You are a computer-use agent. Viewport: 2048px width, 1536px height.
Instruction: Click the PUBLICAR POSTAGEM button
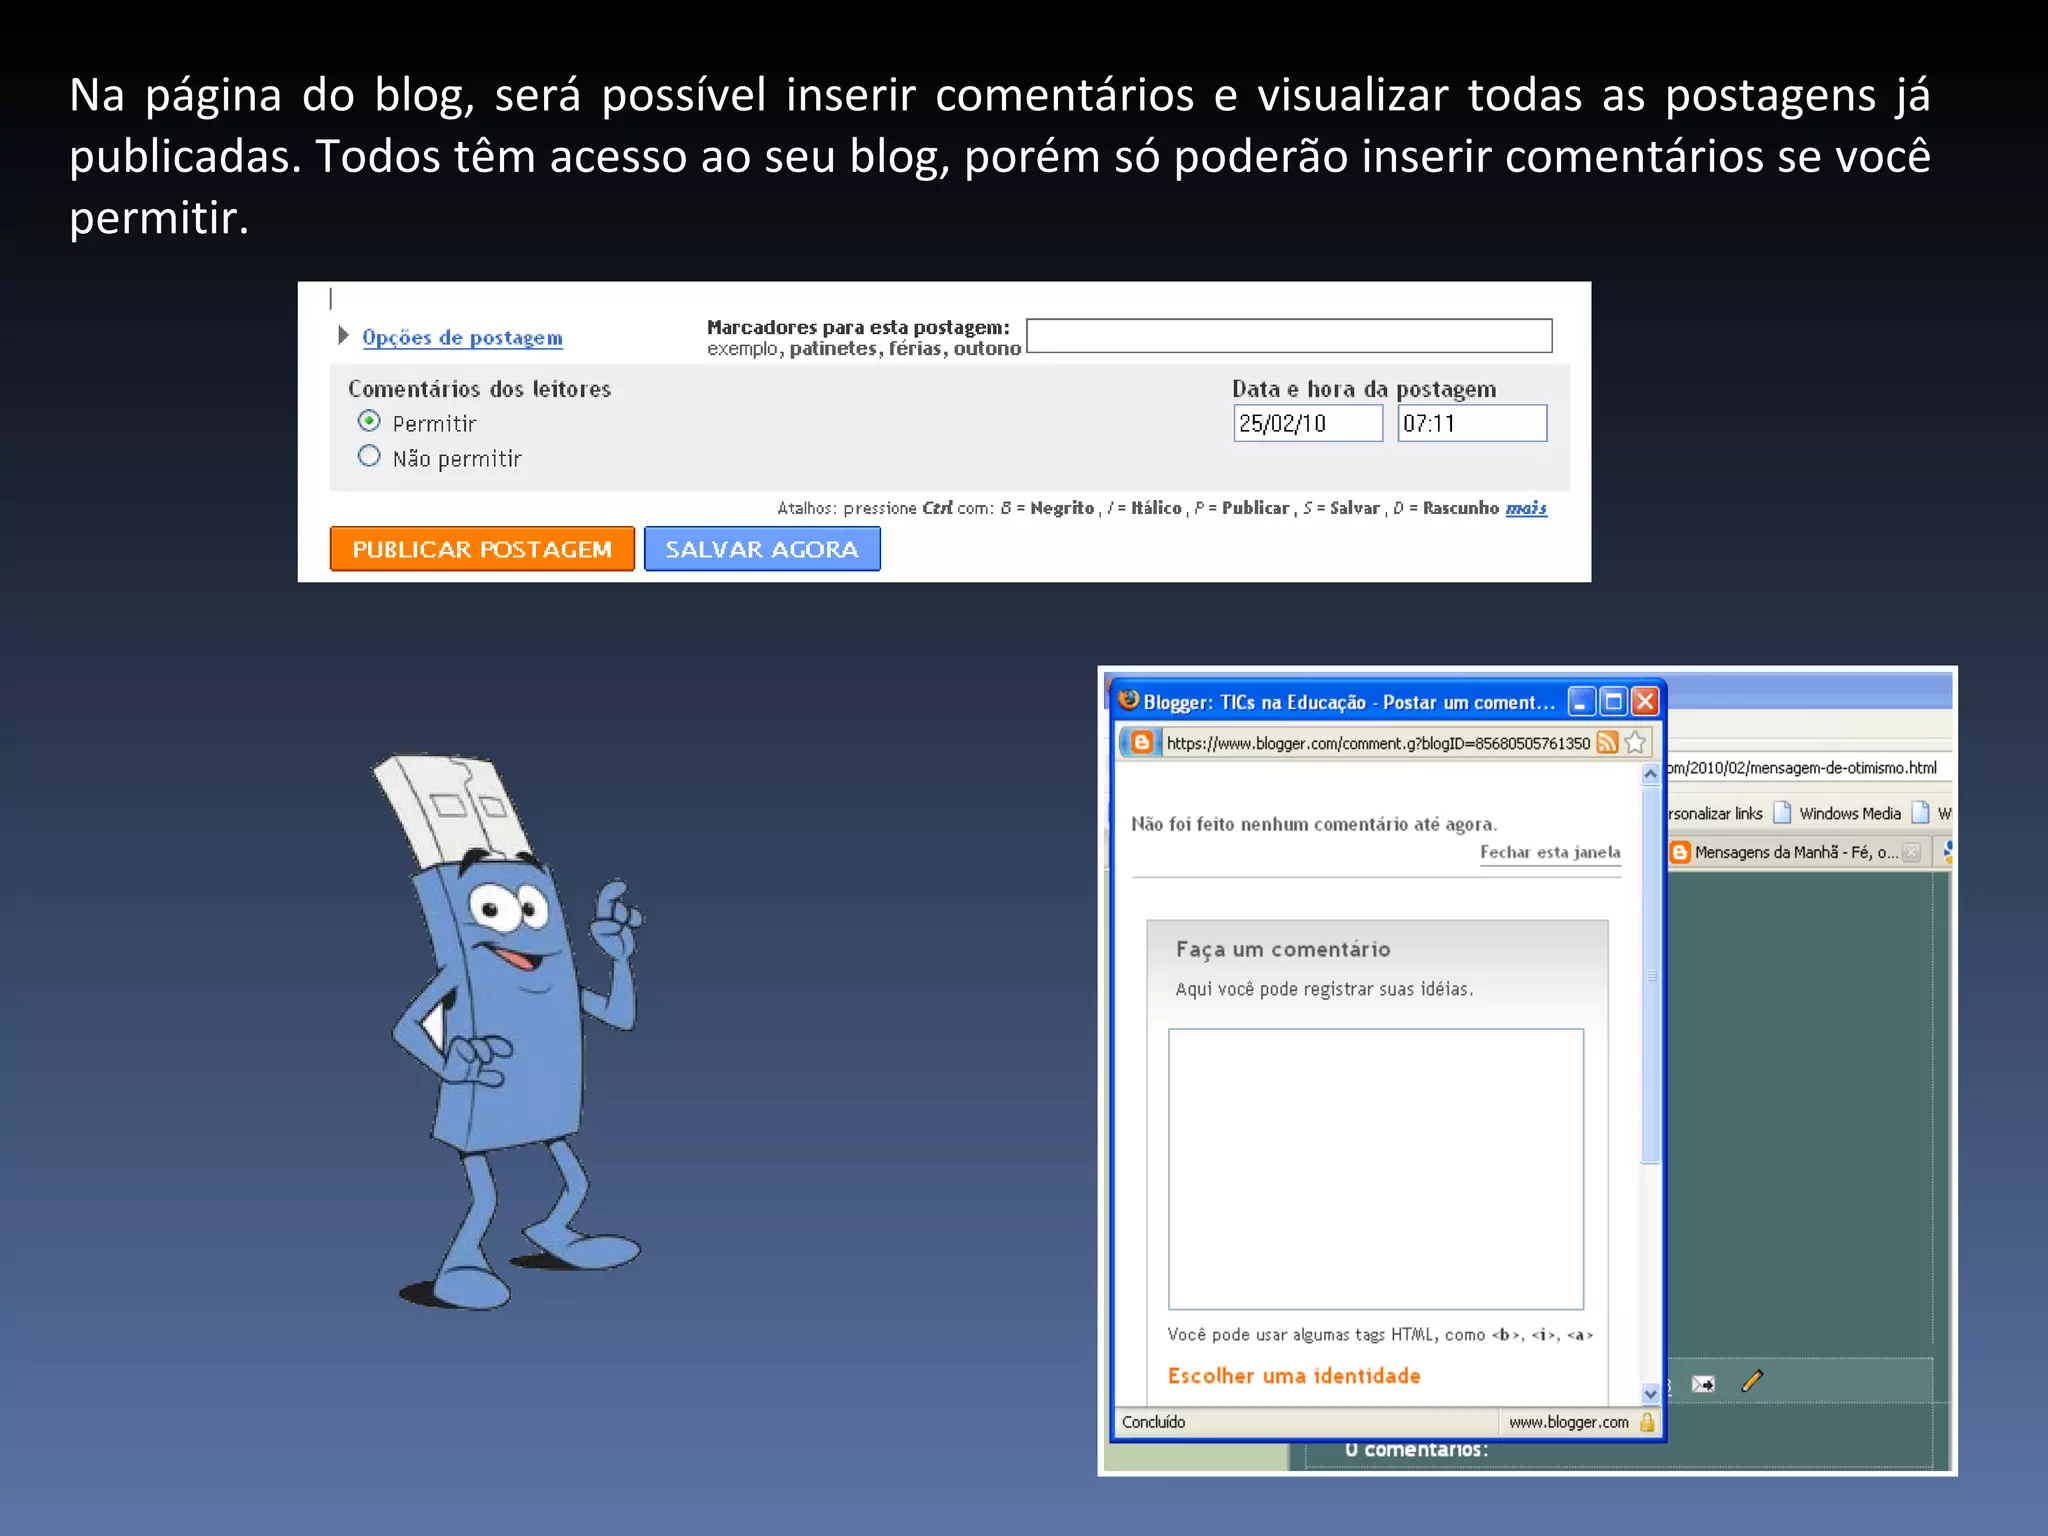482,549
